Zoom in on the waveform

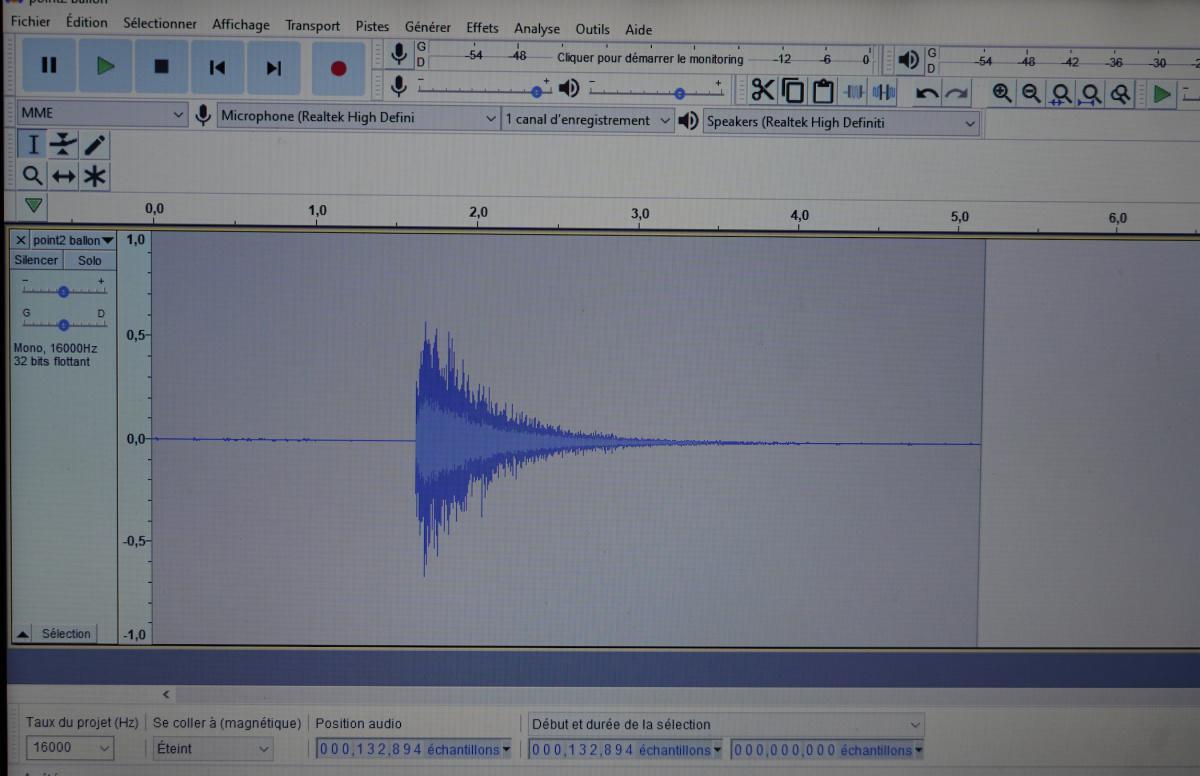(1001, 93)
